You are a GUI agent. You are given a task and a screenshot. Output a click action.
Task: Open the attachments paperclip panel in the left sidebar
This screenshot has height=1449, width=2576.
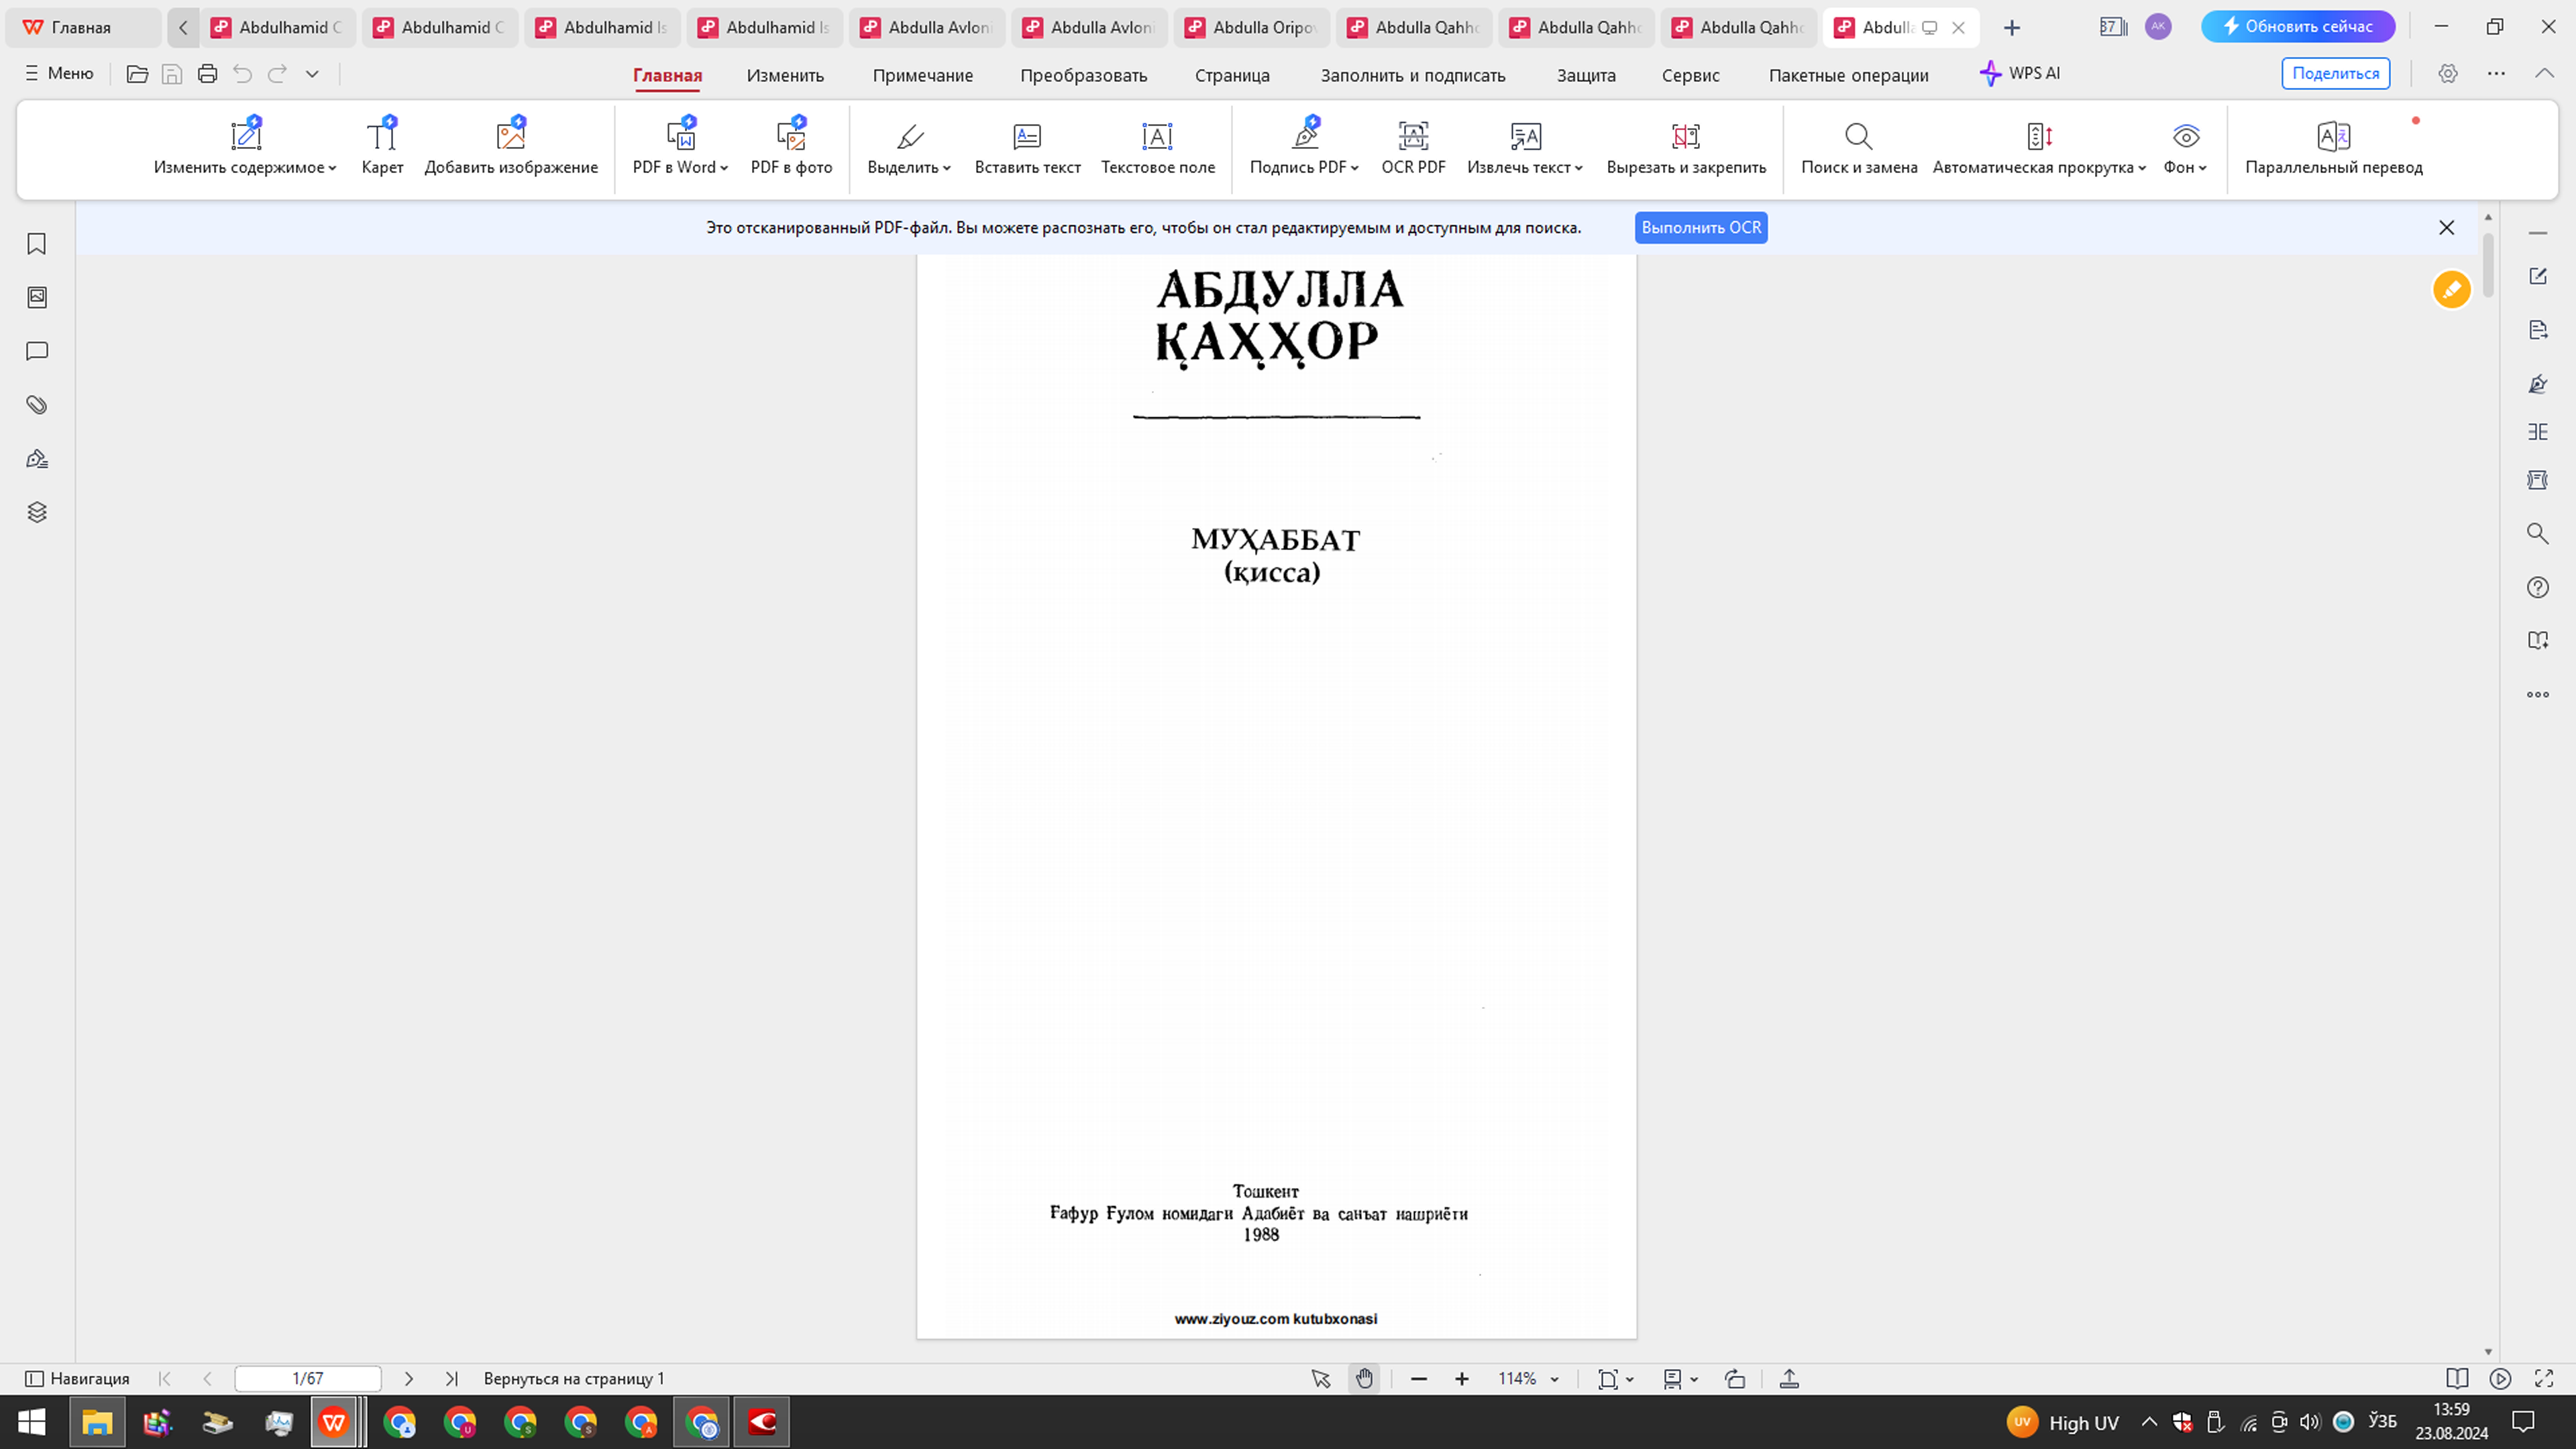(x=37, y=405)
